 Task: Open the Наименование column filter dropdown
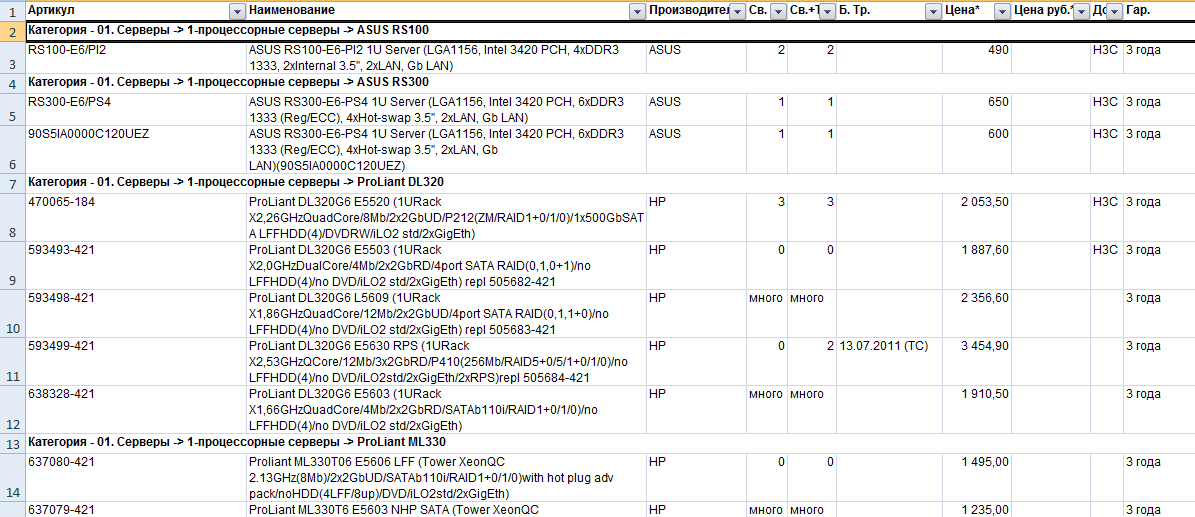point(636,11)
